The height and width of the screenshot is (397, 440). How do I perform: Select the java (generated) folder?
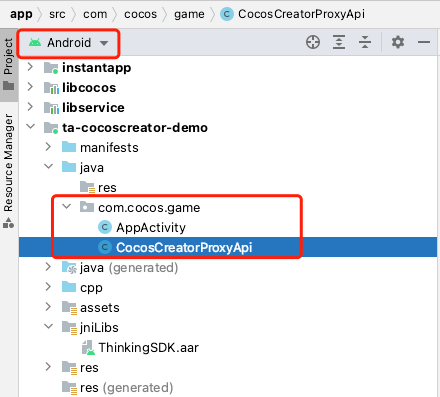(228, 267)
